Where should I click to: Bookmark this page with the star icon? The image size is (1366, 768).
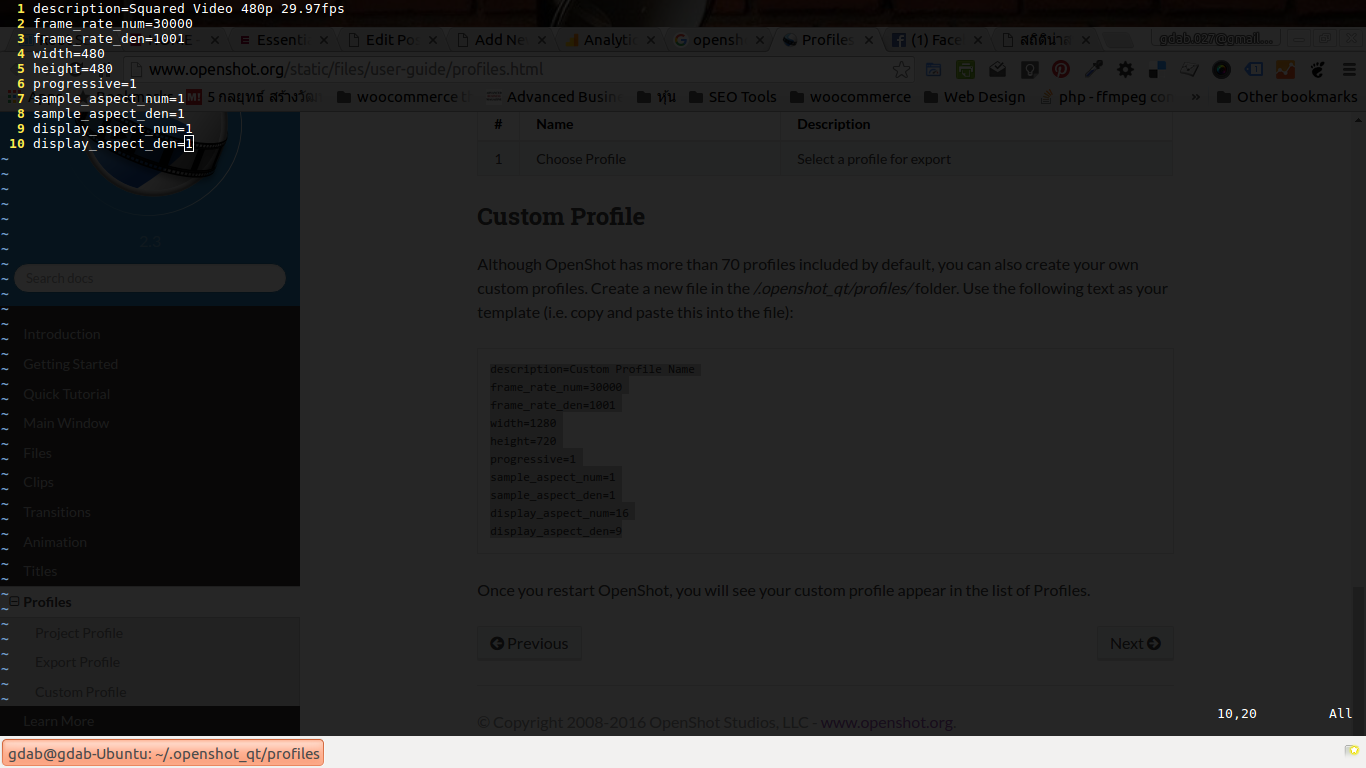click(902, 70)
